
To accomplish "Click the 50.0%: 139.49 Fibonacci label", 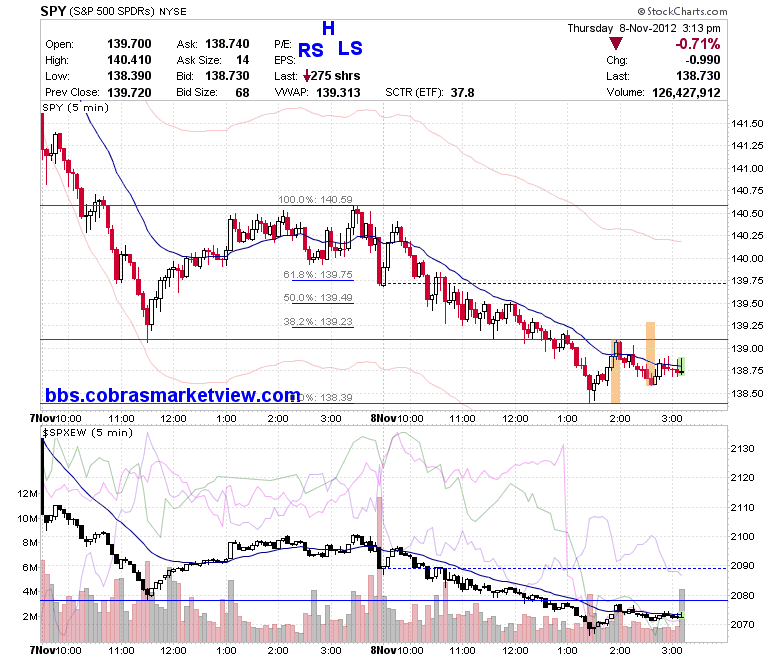I will point(318,297).
